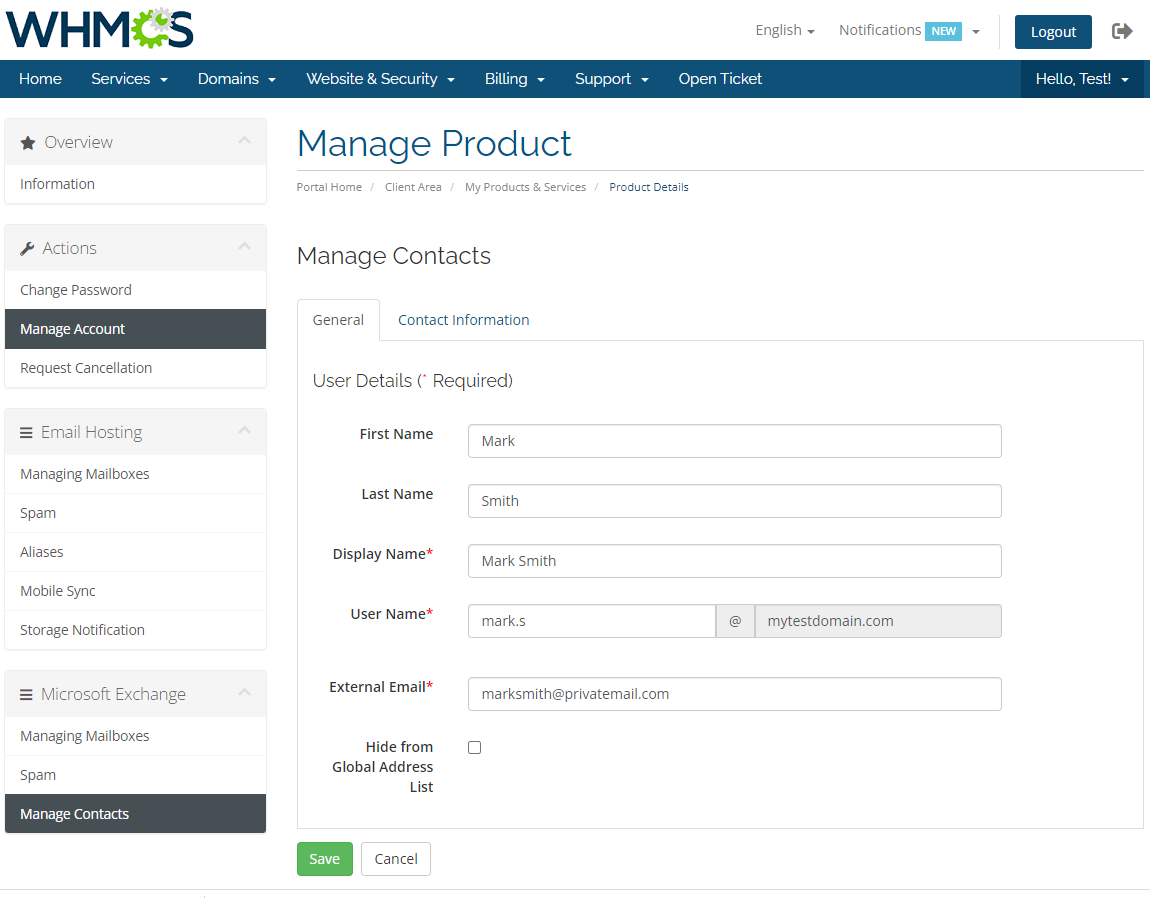Collapse the Actions panel chevron
This screenshot has height=898, width=1150.
point(244,247)
